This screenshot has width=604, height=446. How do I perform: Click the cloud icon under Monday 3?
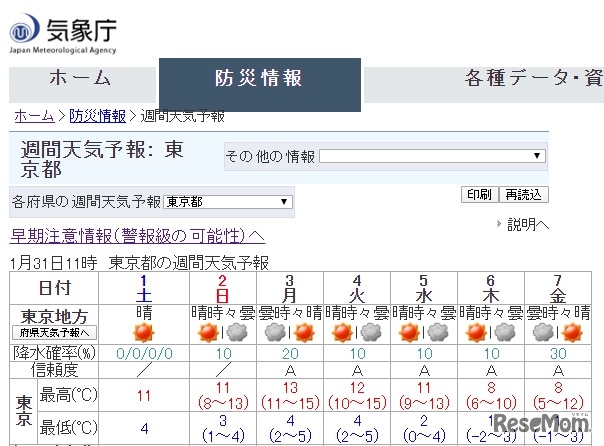tap(275, 332)
